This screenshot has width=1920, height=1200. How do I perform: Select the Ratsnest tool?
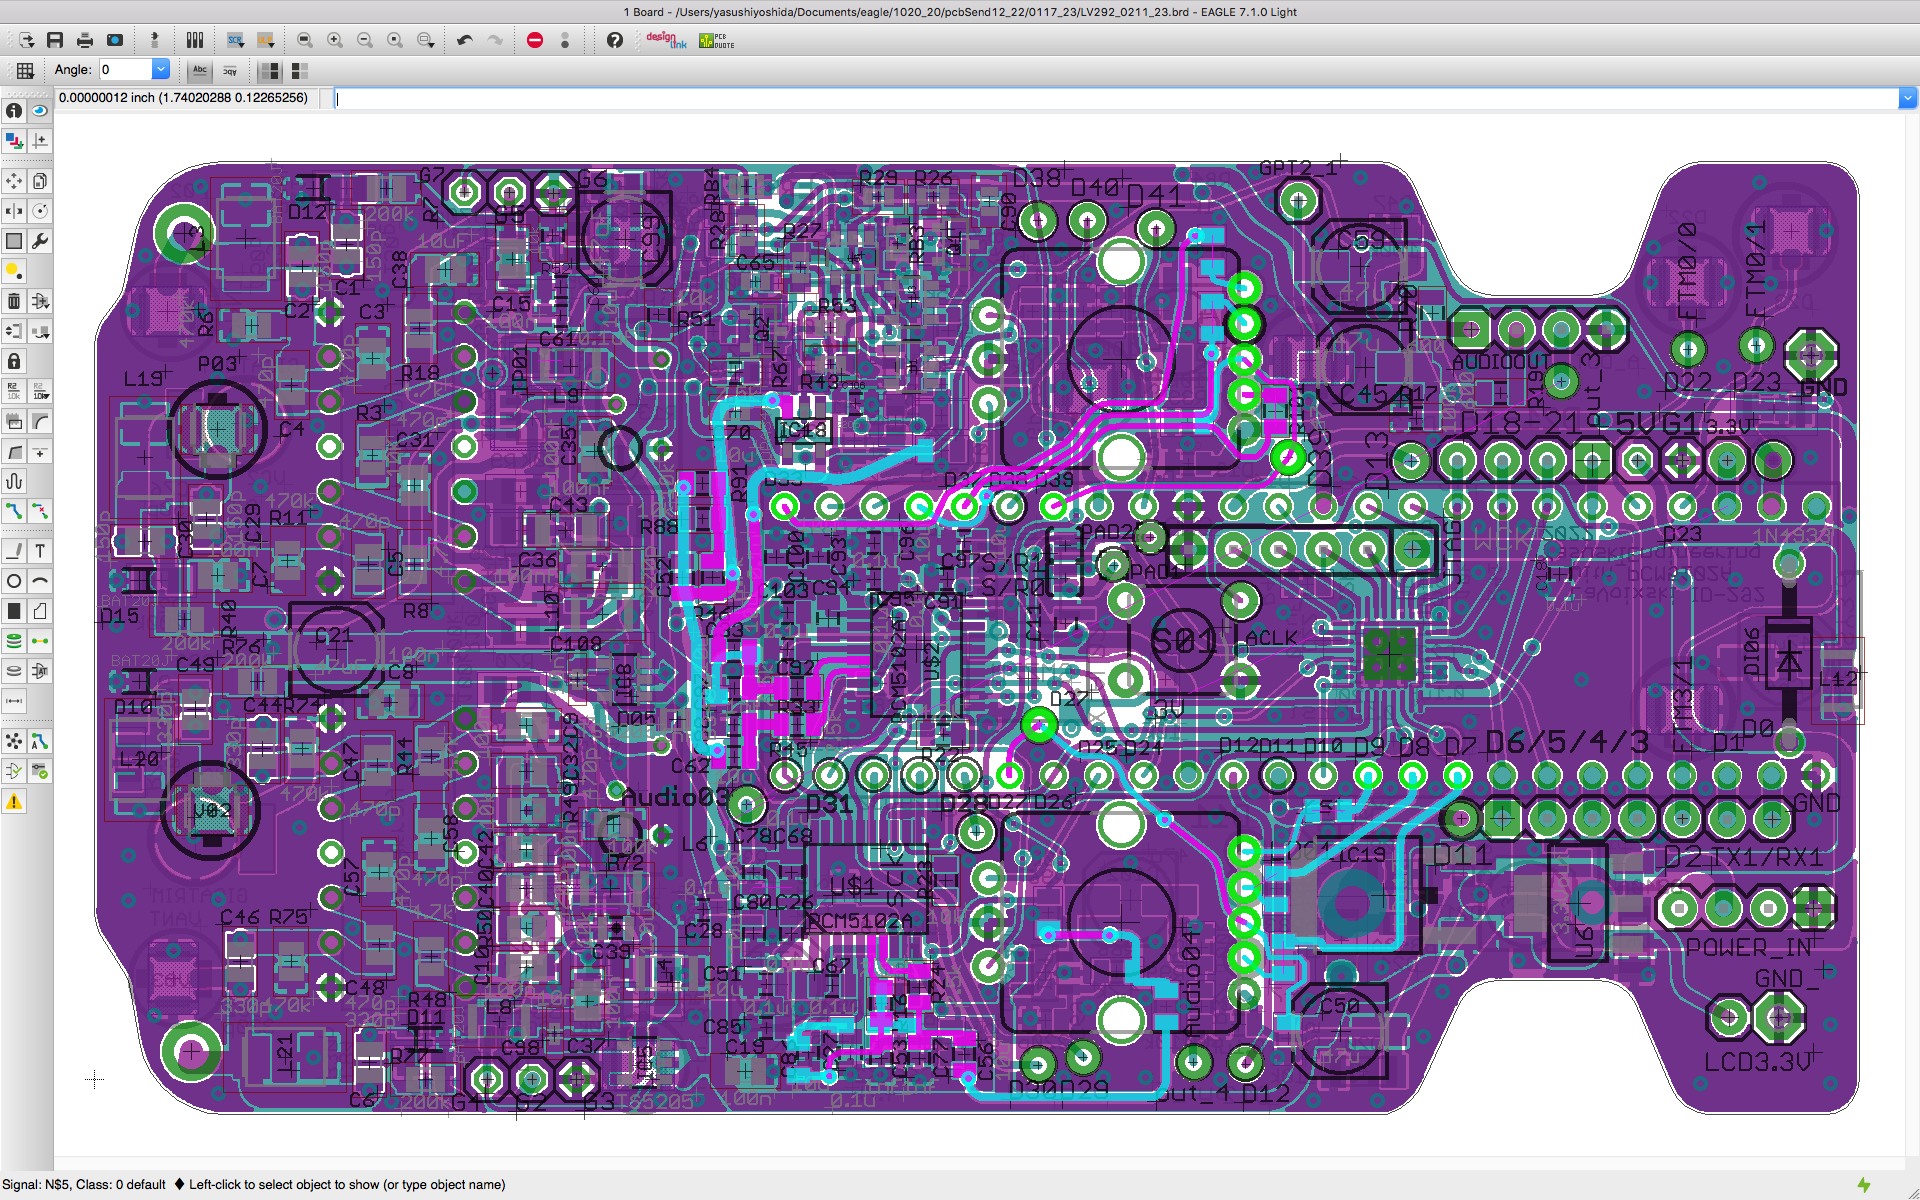(14, 741)
